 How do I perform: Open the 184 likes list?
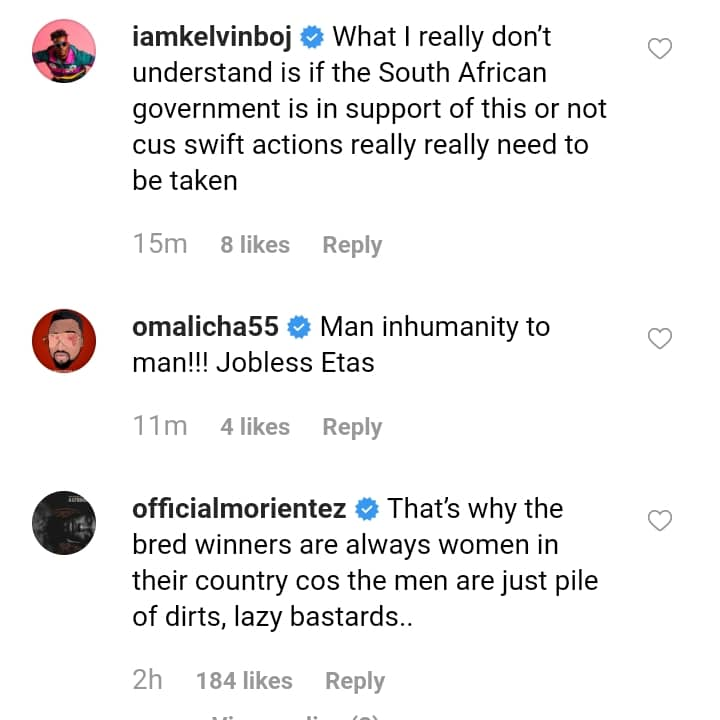point(244,681)
